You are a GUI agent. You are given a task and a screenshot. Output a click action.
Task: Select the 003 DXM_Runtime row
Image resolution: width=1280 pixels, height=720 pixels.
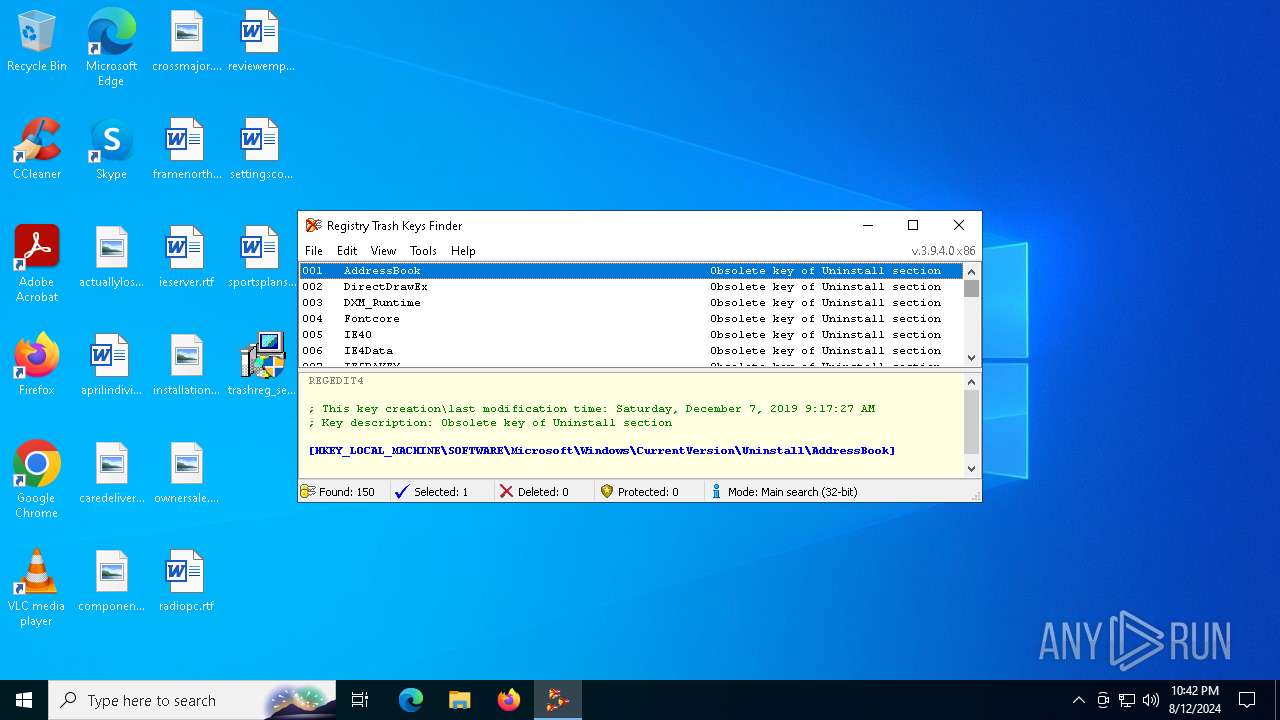(631, 303)
